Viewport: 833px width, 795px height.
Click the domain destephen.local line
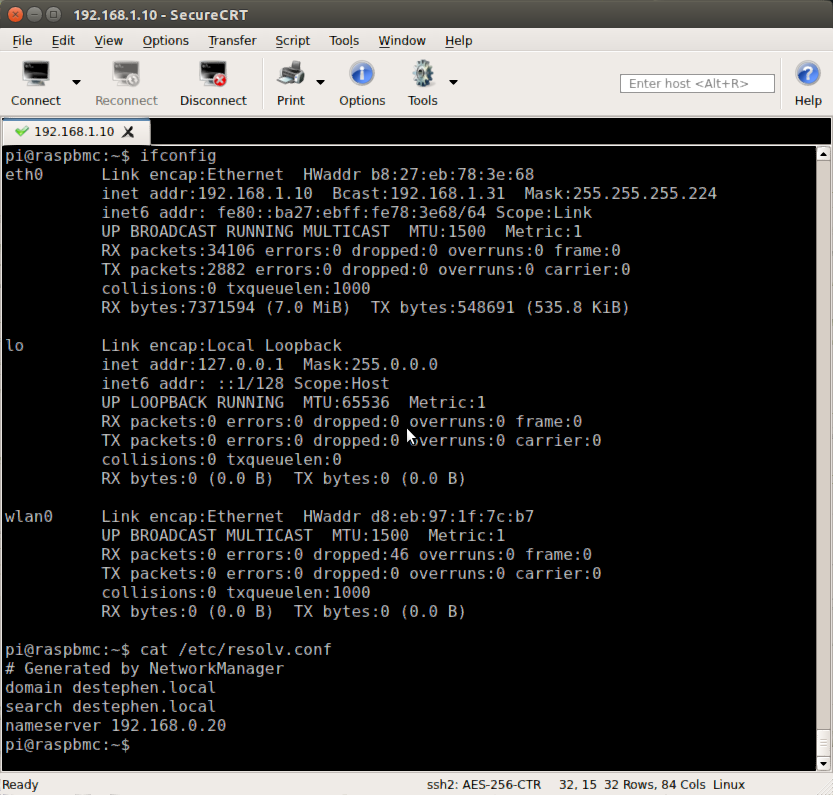tap(110, 688)
